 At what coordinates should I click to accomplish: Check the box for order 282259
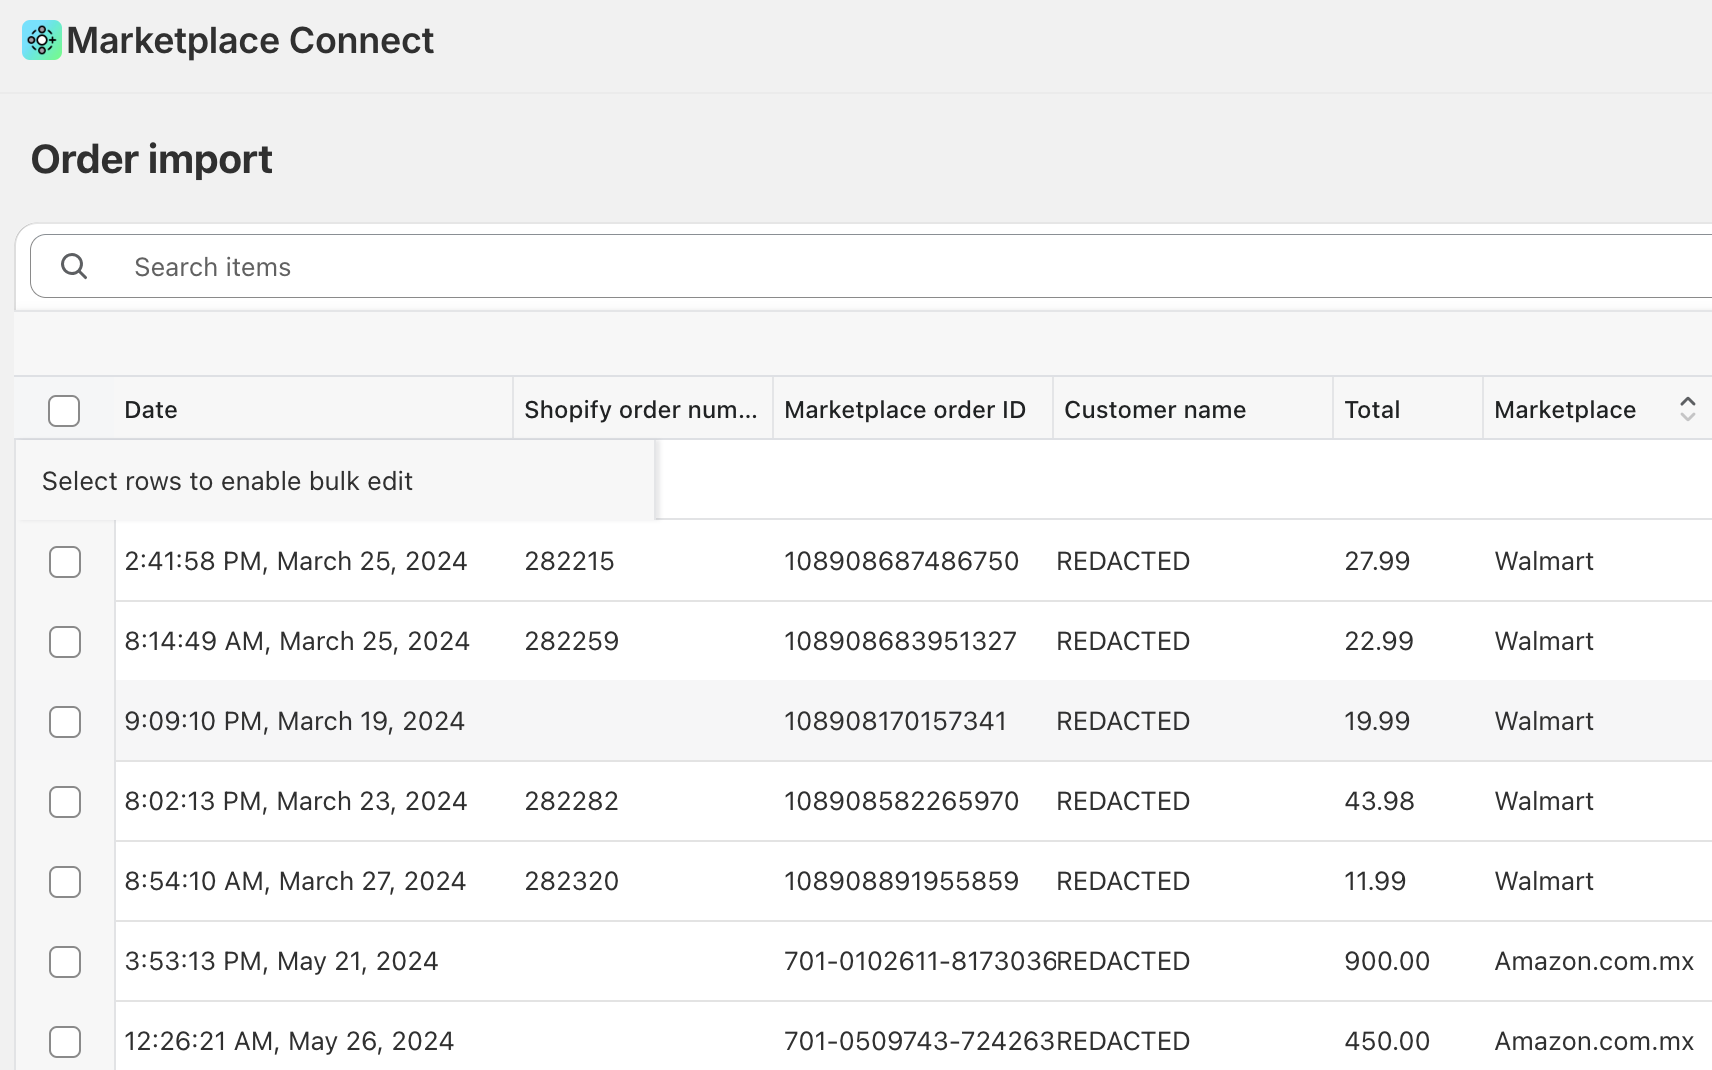[x=65, y=642]
